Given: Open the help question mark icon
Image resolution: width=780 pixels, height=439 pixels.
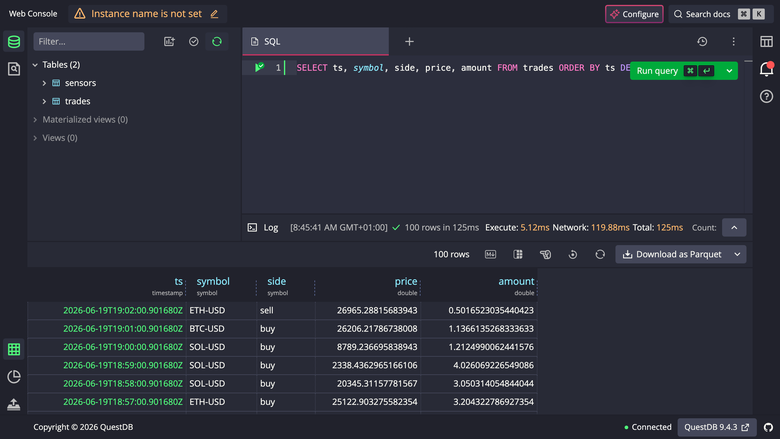Looking at the screenshot, I should tap(767, 96).
